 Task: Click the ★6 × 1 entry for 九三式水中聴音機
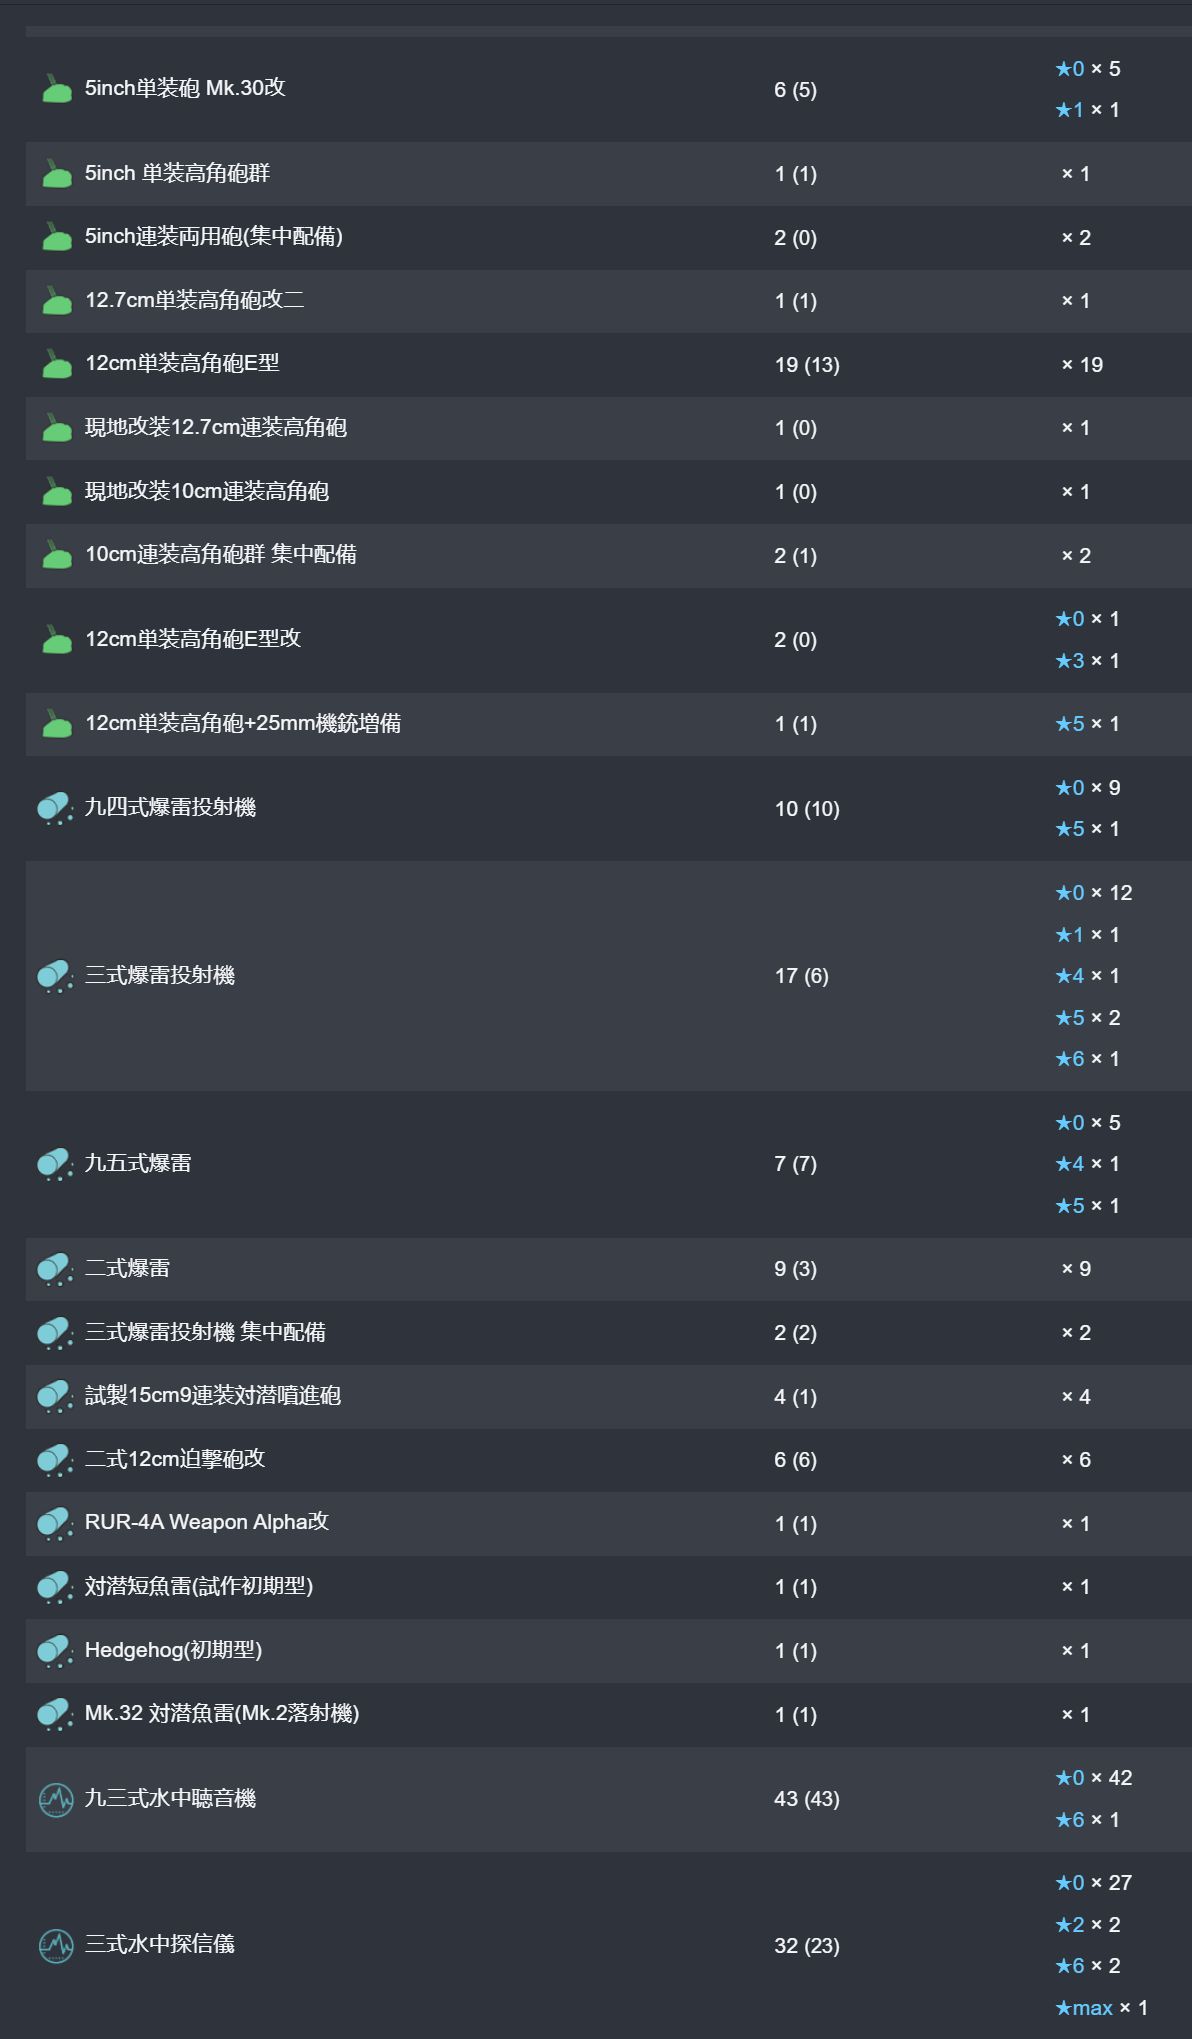(1087, 1820)
